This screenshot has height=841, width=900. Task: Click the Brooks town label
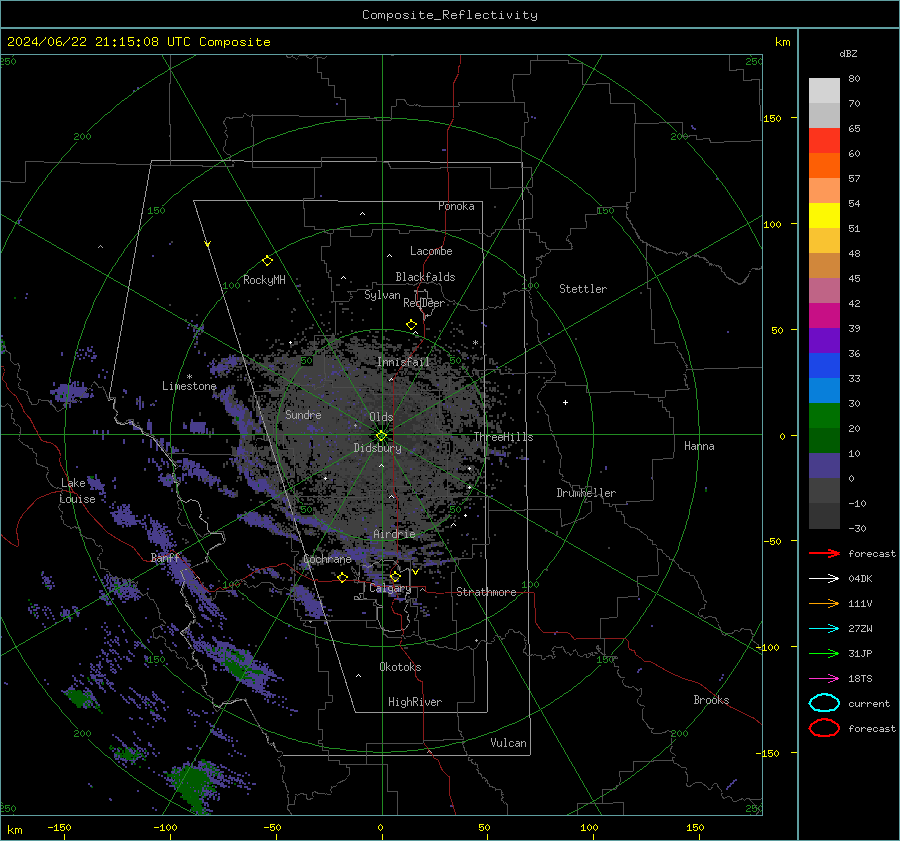pos(711,700)
